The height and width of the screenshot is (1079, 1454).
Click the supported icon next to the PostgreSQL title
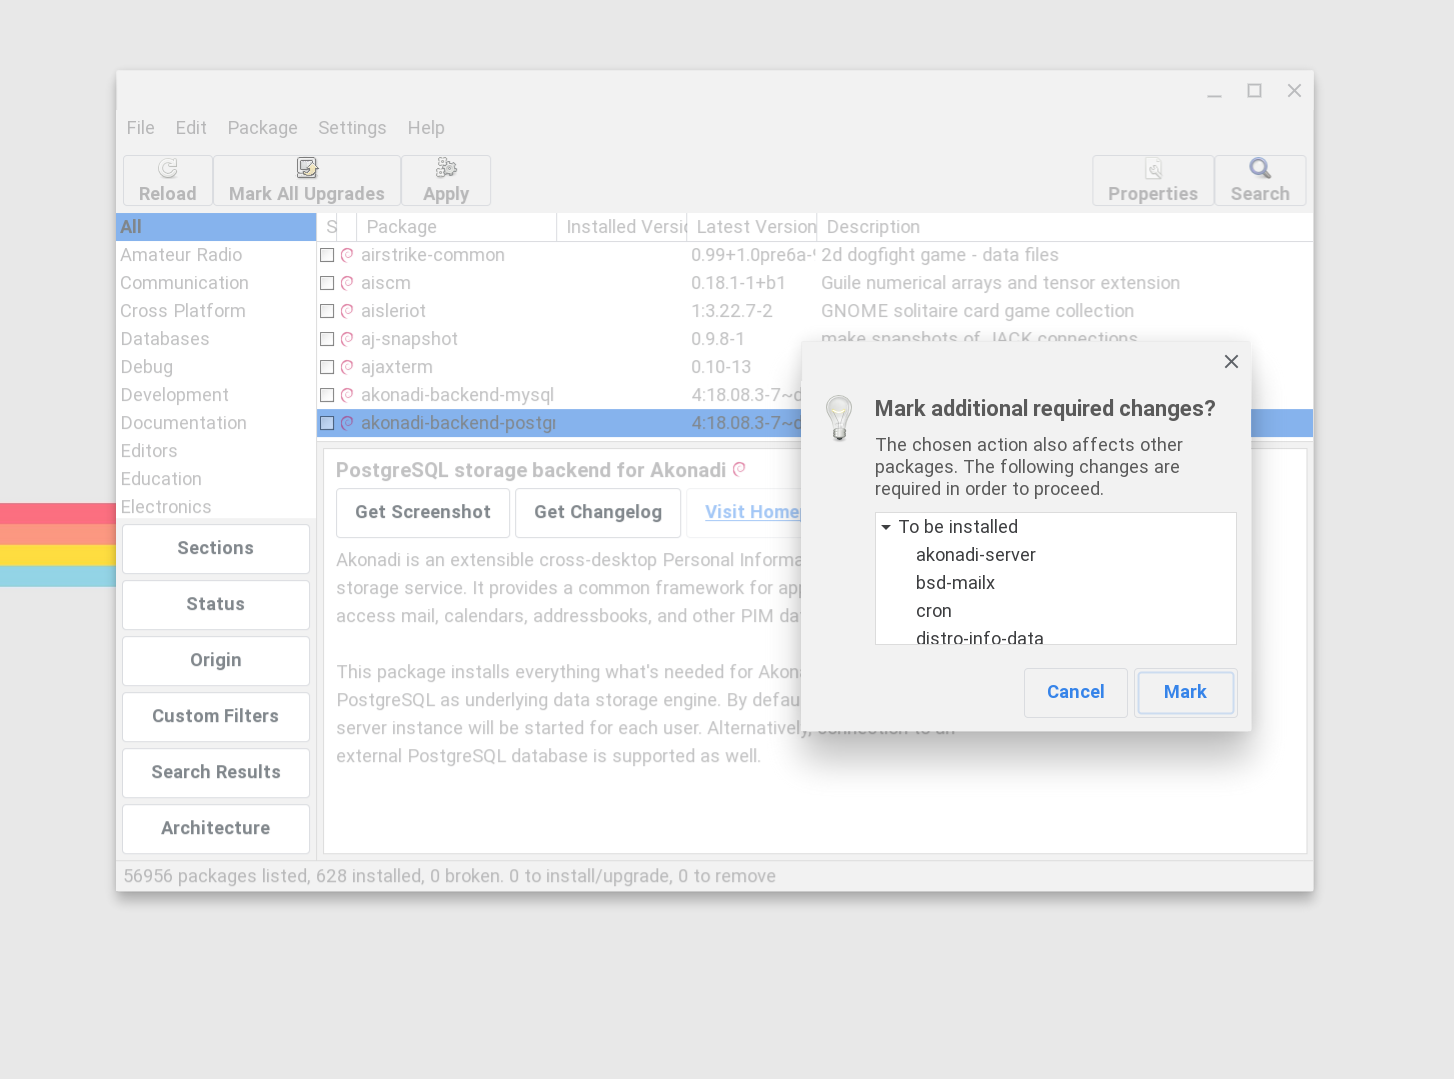(739, 468)
